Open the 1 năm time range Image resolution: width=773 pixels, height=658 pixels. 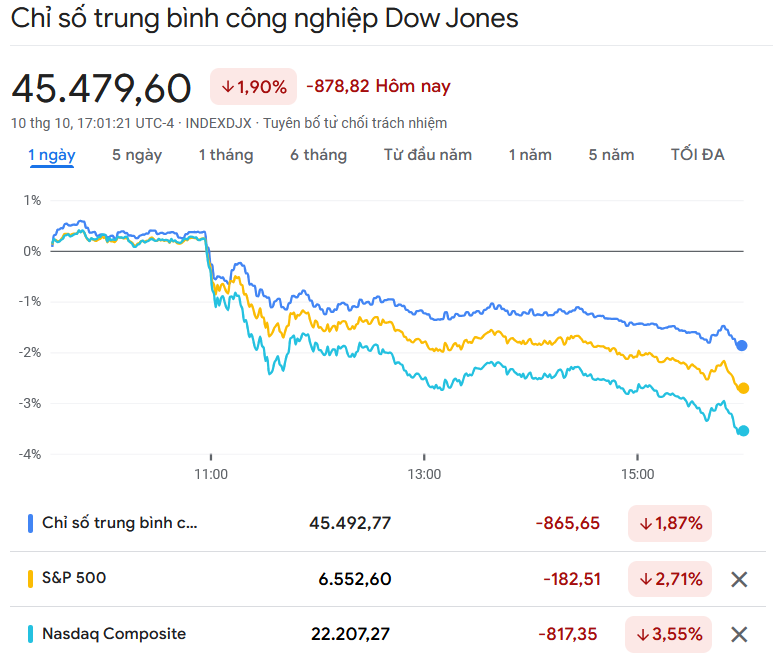tap(530, 155)
